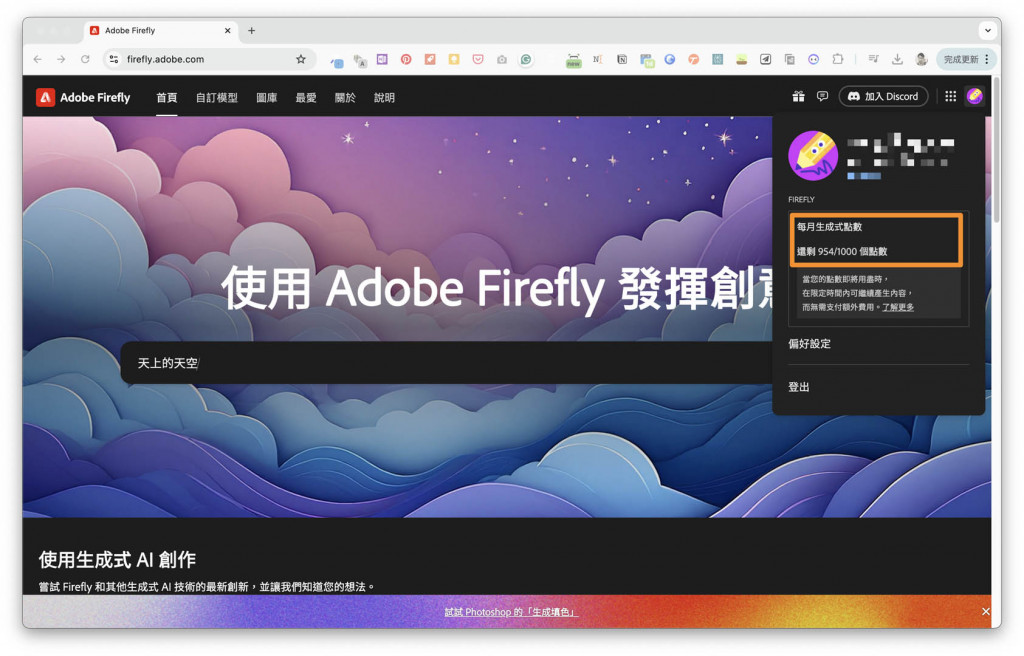Open the 最愛 favorites page

click(x=306, y=97)
